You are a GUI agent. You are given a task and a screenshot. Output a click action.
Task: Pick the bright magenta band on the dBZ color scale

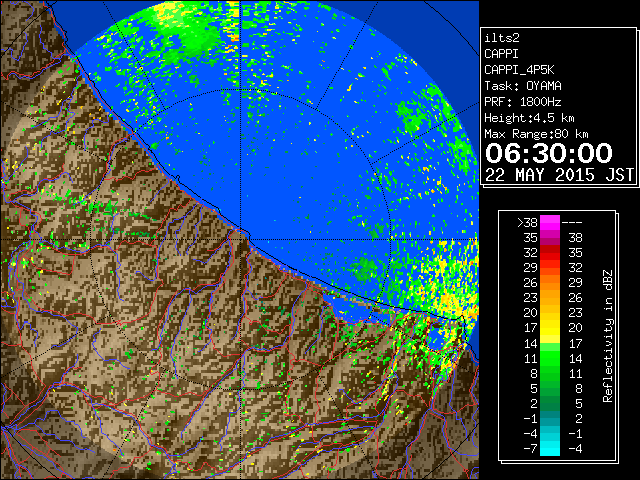(x=550, y=222)
